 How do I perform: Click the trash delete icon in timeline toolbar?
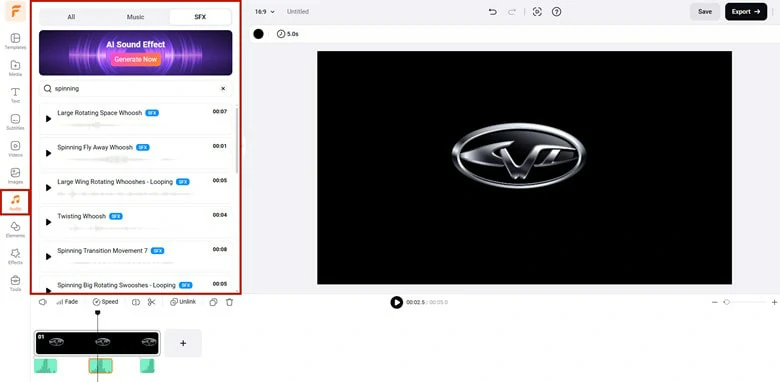[229, 302]
